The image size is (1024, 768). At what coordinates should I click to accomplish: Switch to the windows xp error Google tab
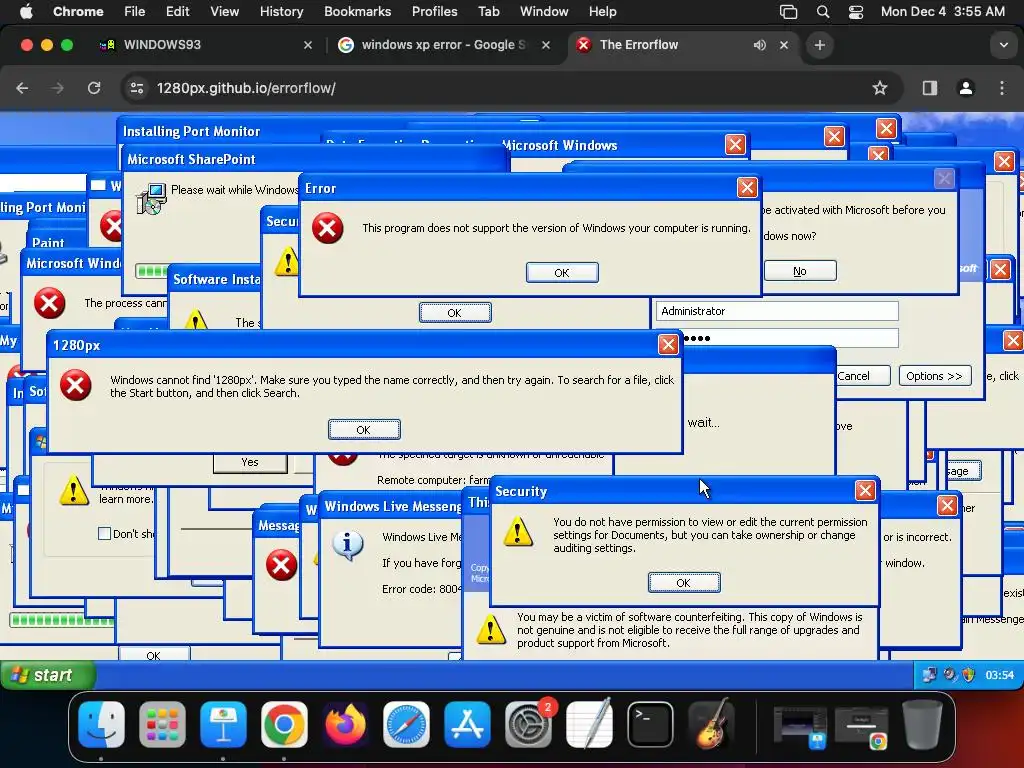pyautogui.click(x=444, y=44)
